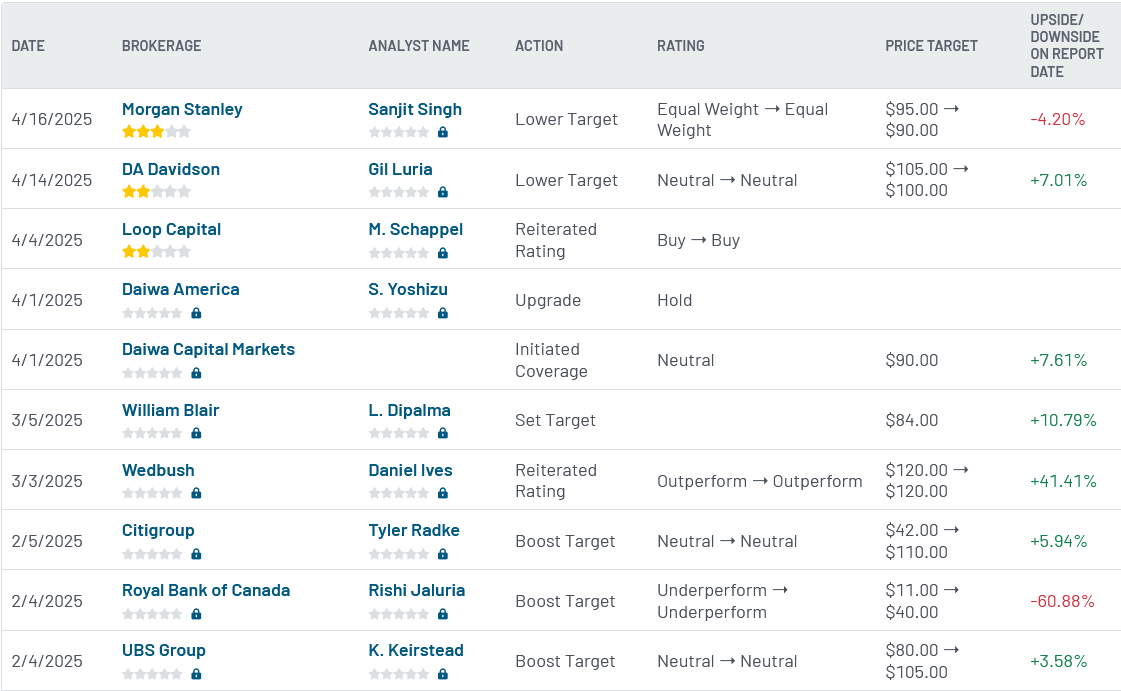Select the $84.00 price target
The width and height of the screenshot is (1121, 691).
[x=912, y=420]
